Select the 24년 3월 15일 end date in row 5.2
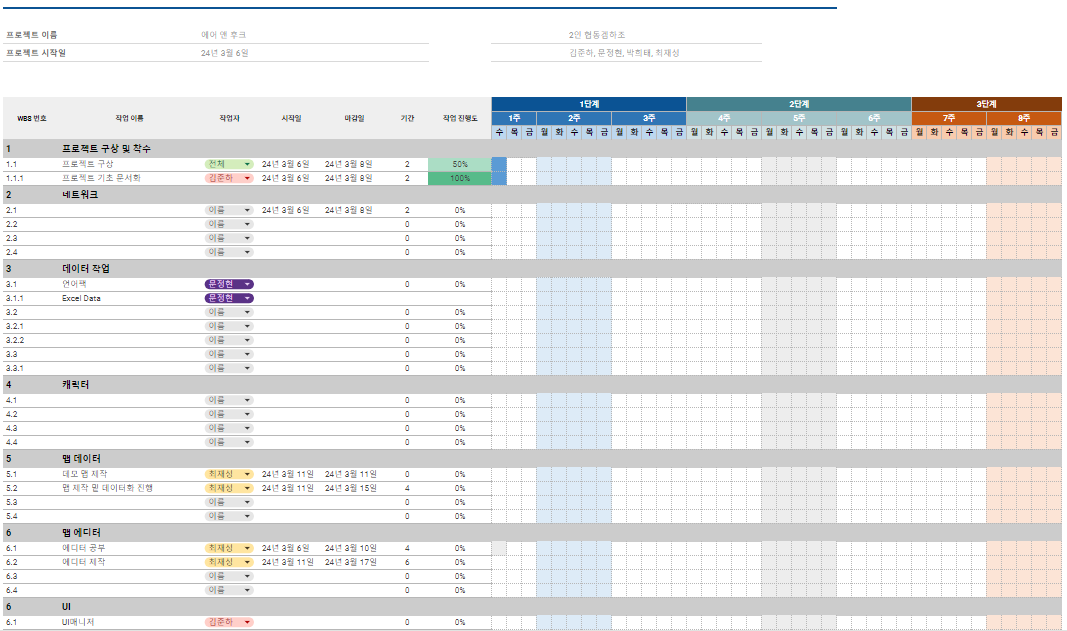The width and height of the screenshot is (1067, 631). (350, 488)
